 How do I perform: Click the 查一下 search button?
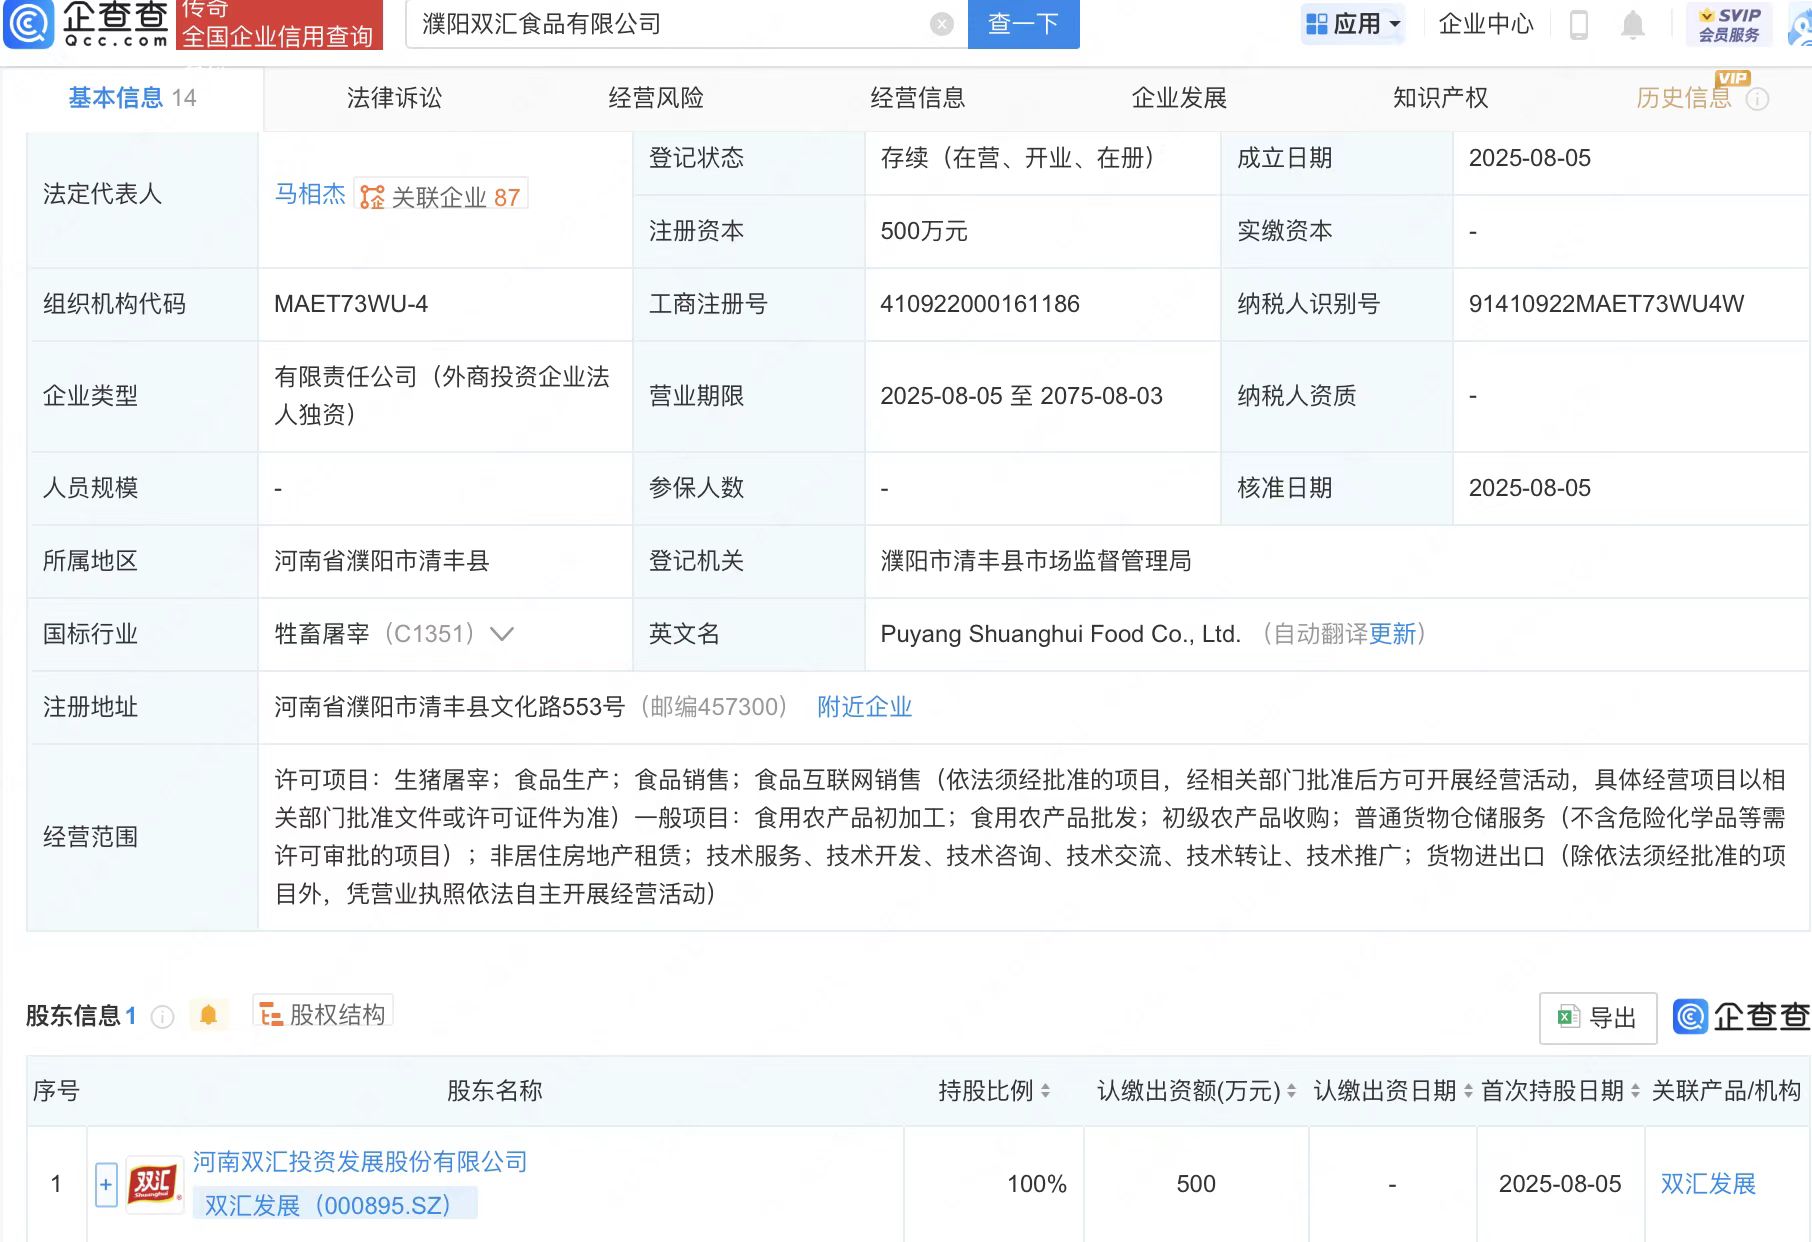(1023, 24)
